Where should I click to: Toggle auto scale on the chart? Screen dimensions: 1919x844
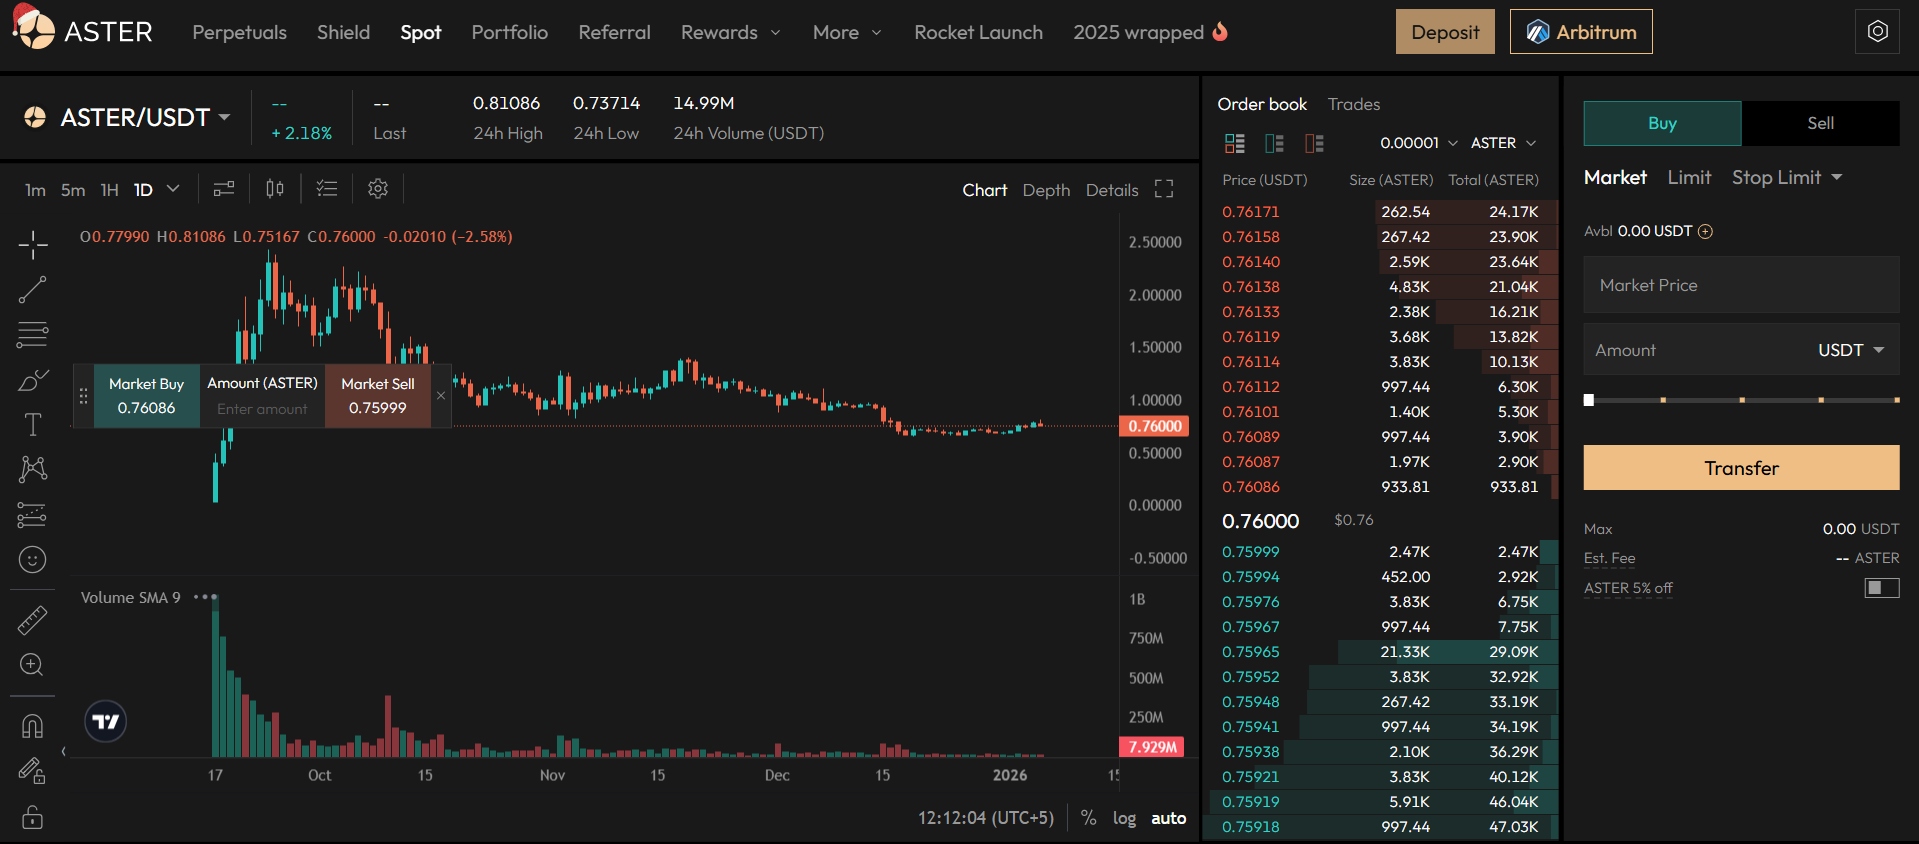tap(1168, 818)
